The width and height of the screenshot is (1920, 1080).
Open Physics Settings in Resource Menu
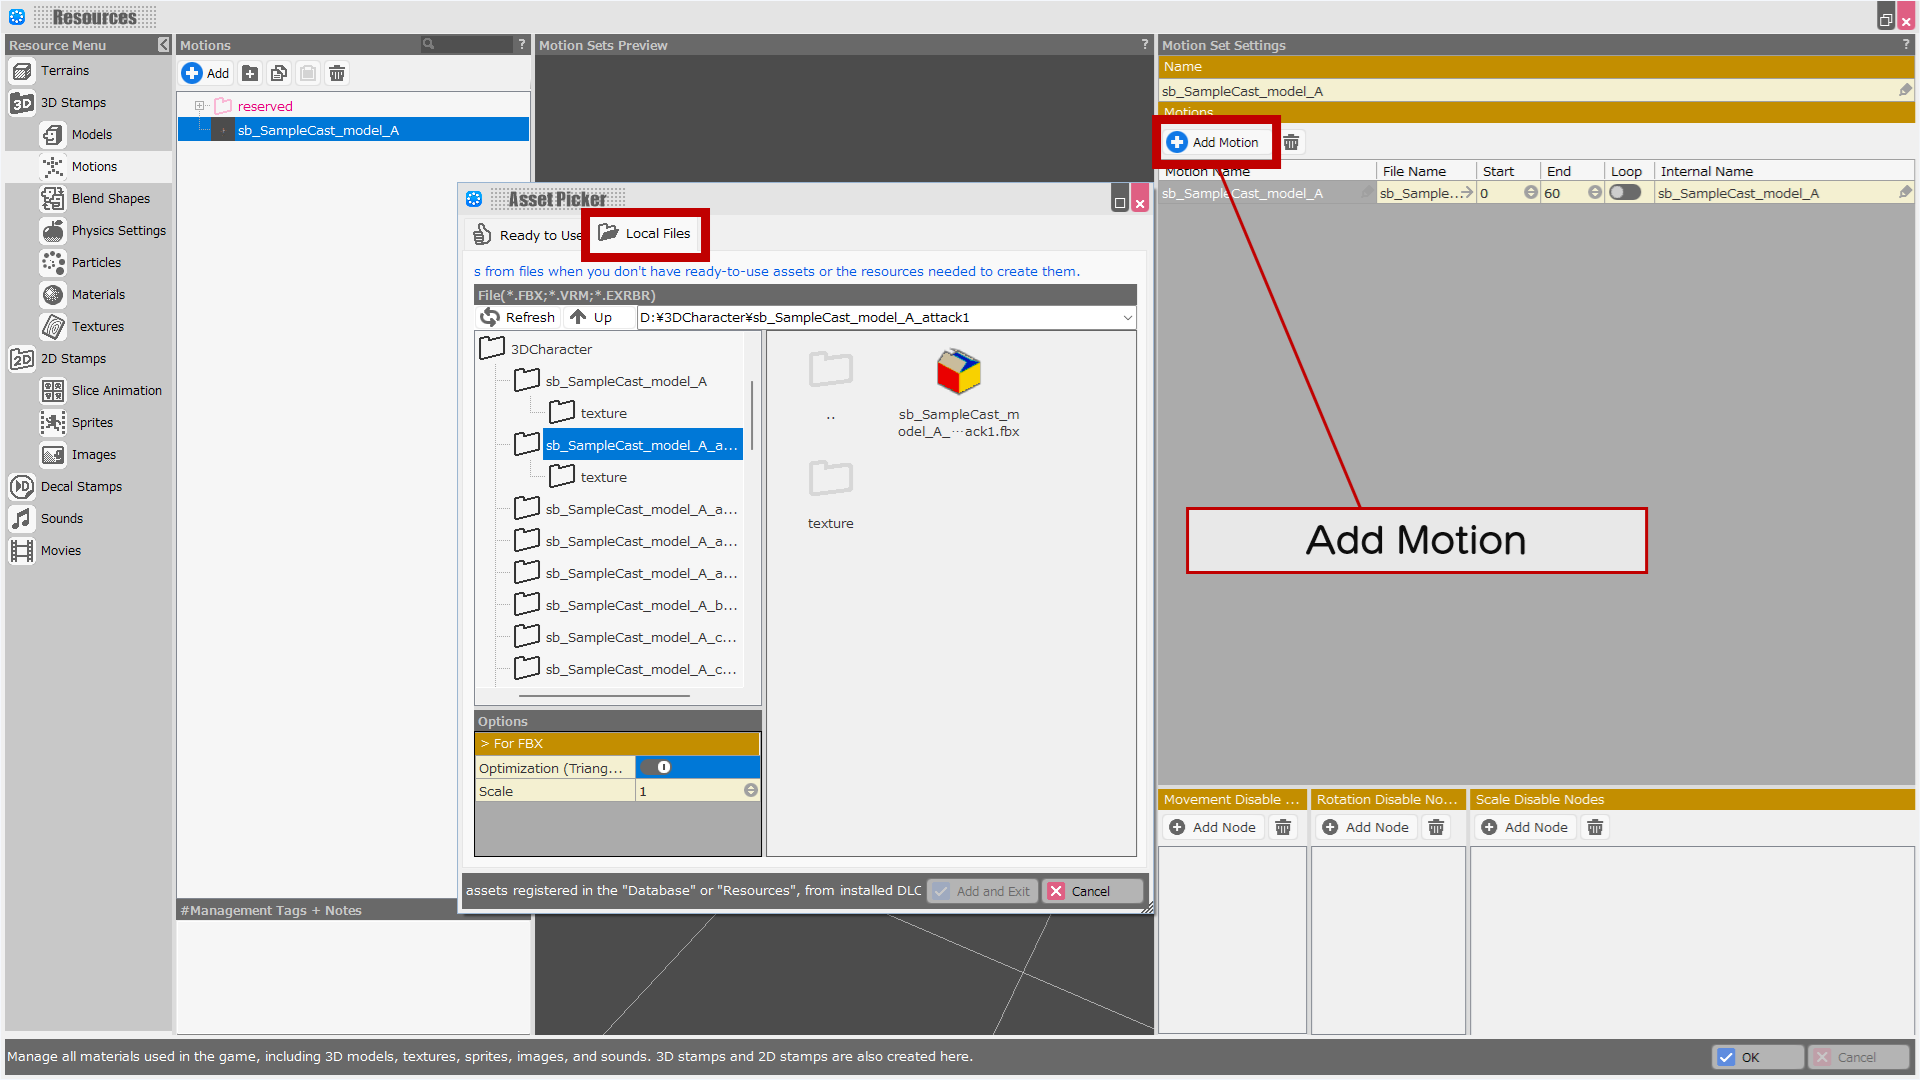pyautogui.click(x=118, y=231)
